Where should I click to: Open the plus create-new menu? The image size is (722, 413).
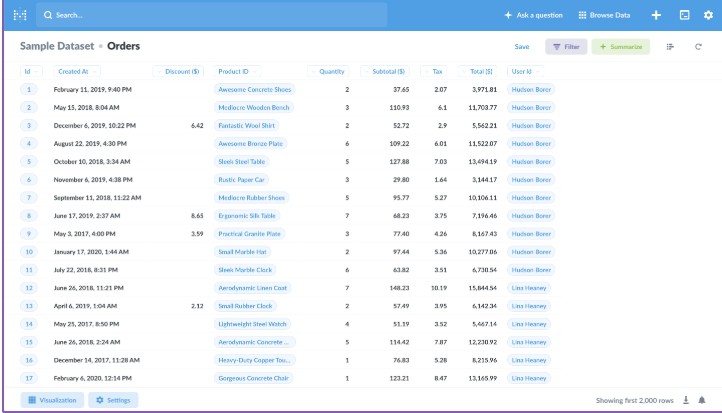pyautogui.click(x=656, y=15)
